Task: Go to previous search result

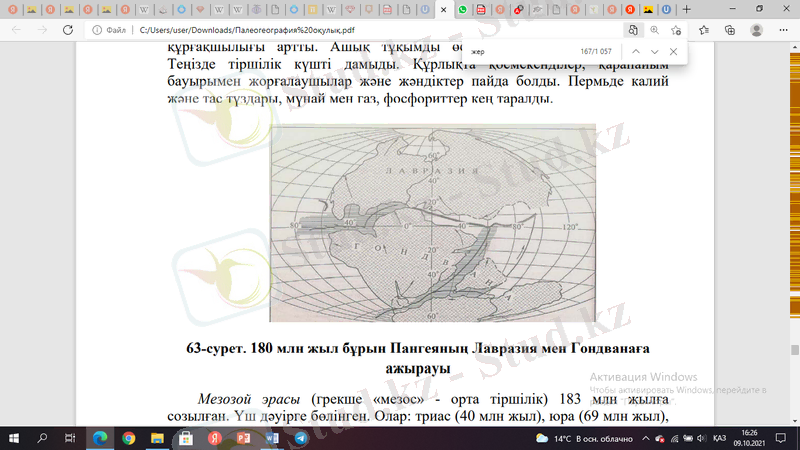Action: 635,51
